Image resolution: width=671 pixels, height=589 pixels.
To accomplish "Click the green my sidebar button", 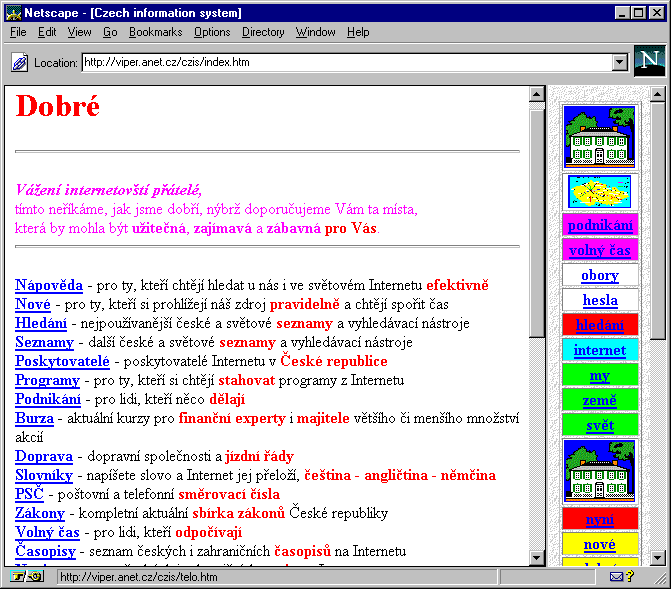I will [x=600, y=375].
